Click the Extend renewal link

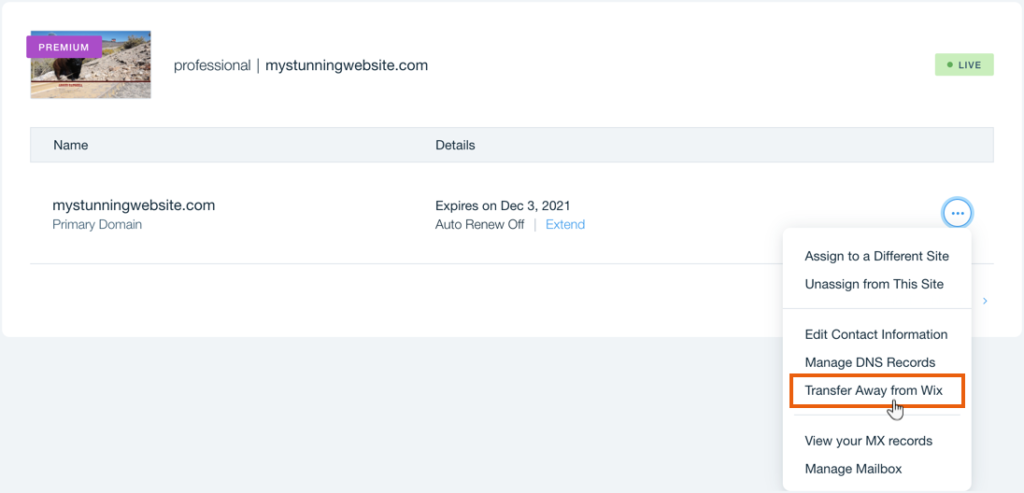(x=565, y=225)
